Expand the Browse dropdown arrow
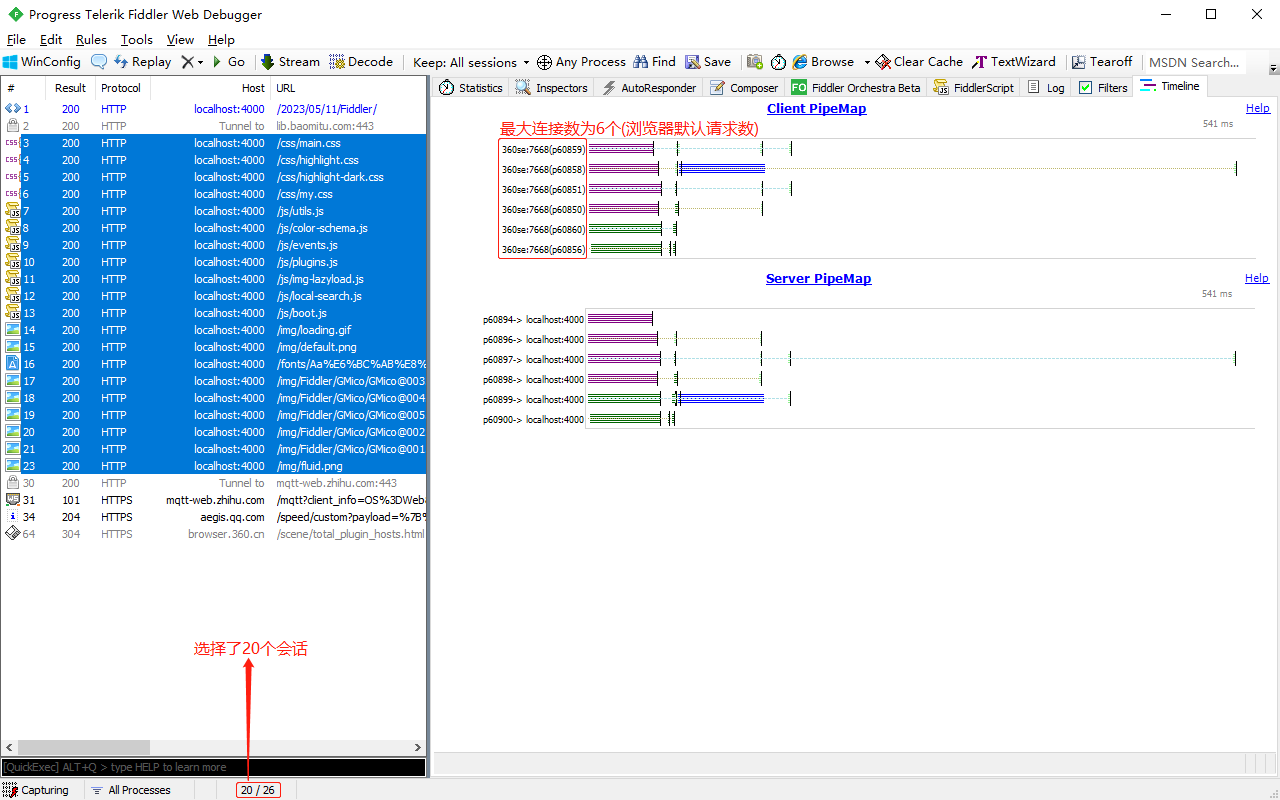 coord(867,62)
